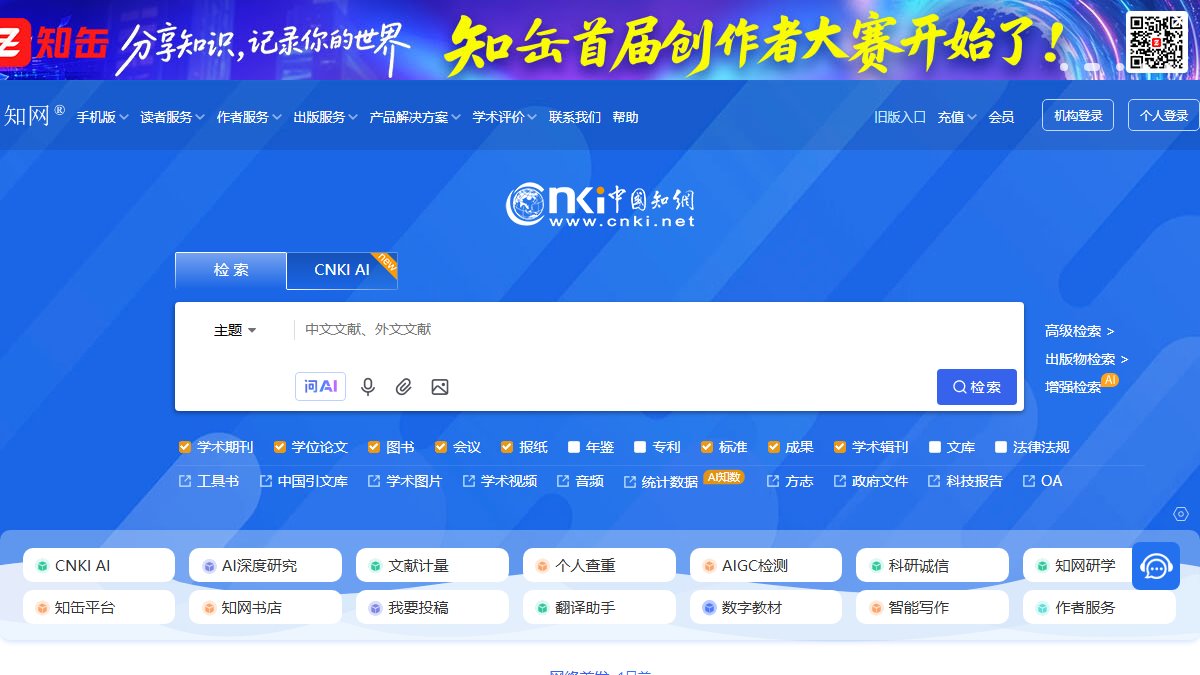Open AIGC检测 shortcut card

point(766,565)
